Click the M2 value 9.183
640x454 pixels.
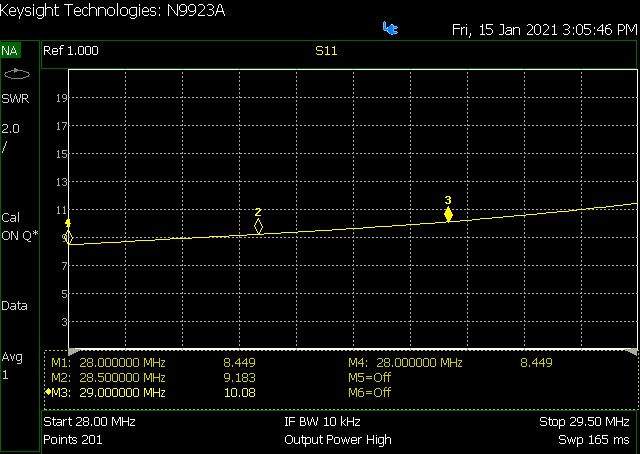(x=240, y=377)
